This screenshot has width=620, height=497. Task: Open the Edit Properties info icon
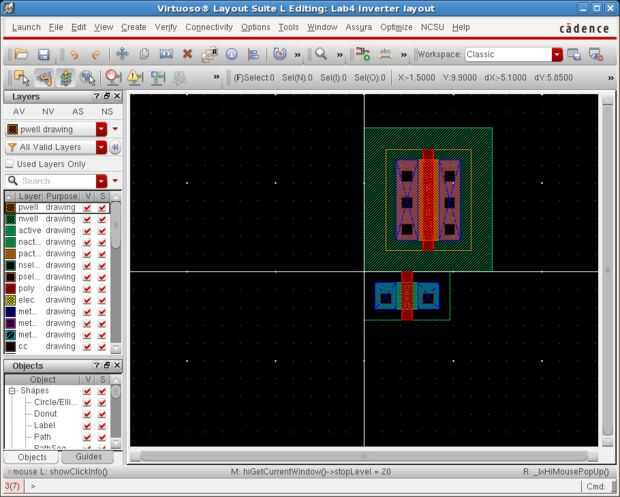tap(231, 54)
